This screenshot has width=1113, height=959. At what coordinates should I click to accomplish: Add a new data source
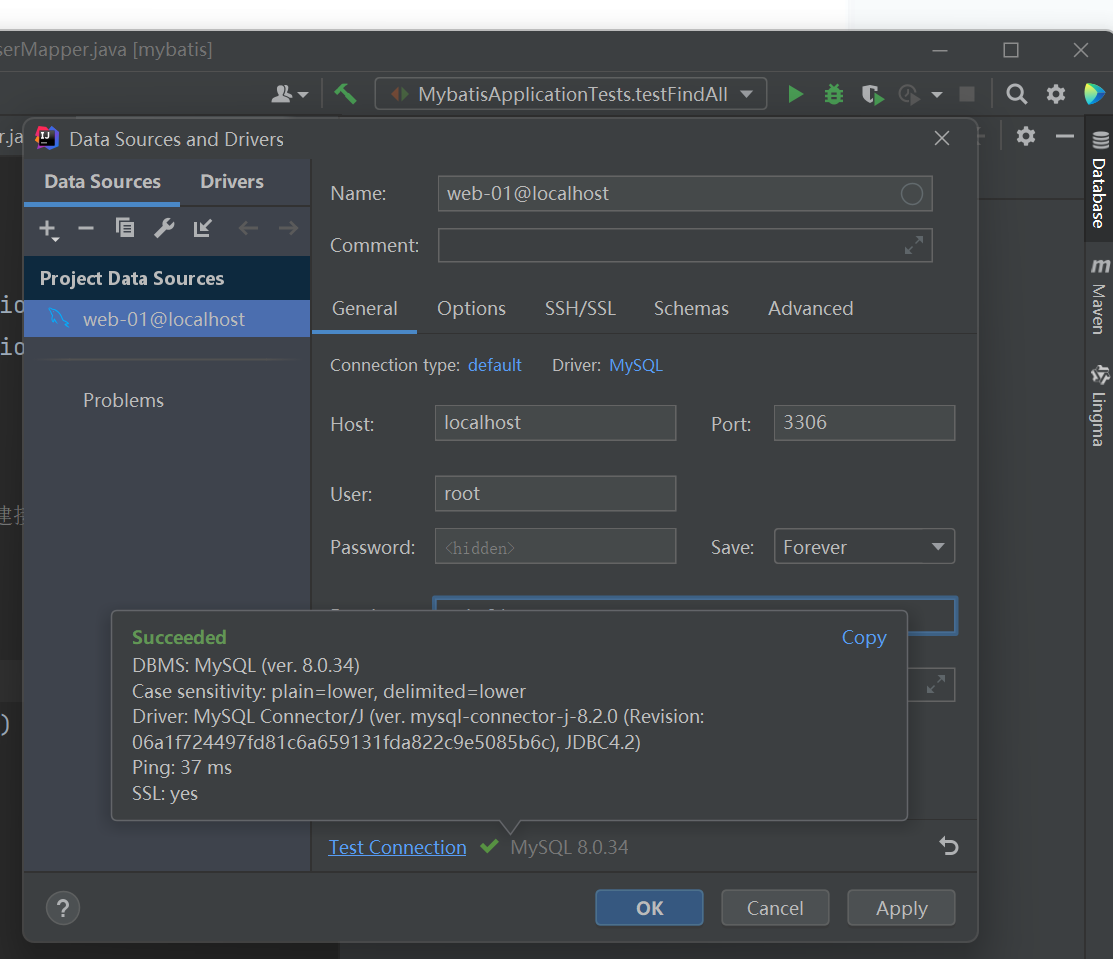tap(48, 229)
